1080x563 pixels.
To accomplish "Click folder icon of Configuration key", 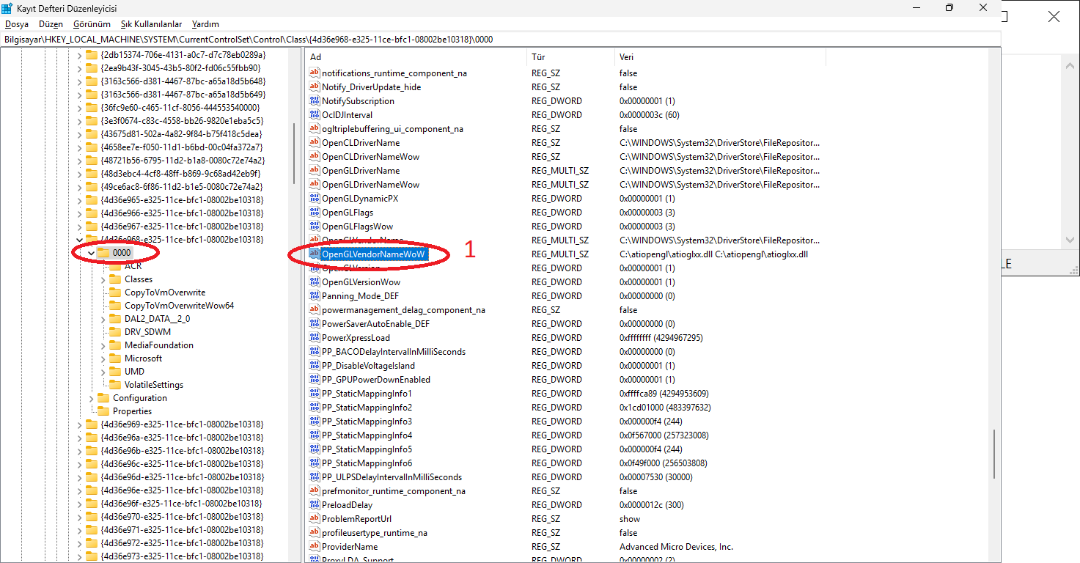I will [x=103, y=398].
